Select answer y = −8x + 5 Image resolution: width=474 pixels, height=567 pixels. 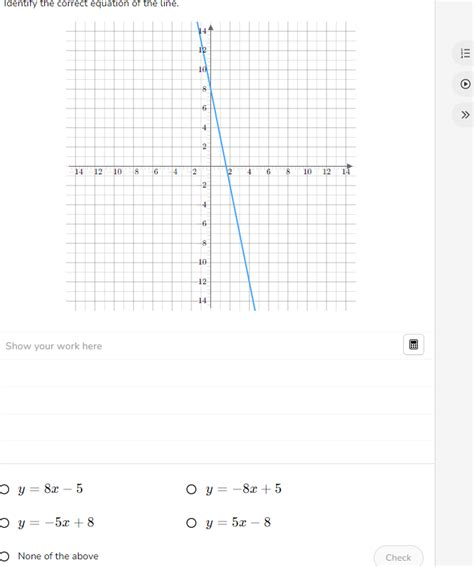pyautogui.click(x=191, y=489)
